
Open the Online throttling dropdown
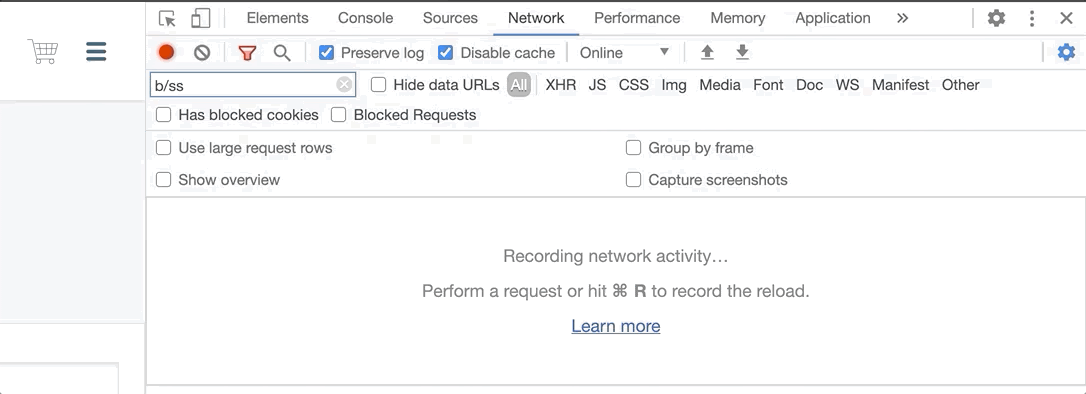[625, 53]
